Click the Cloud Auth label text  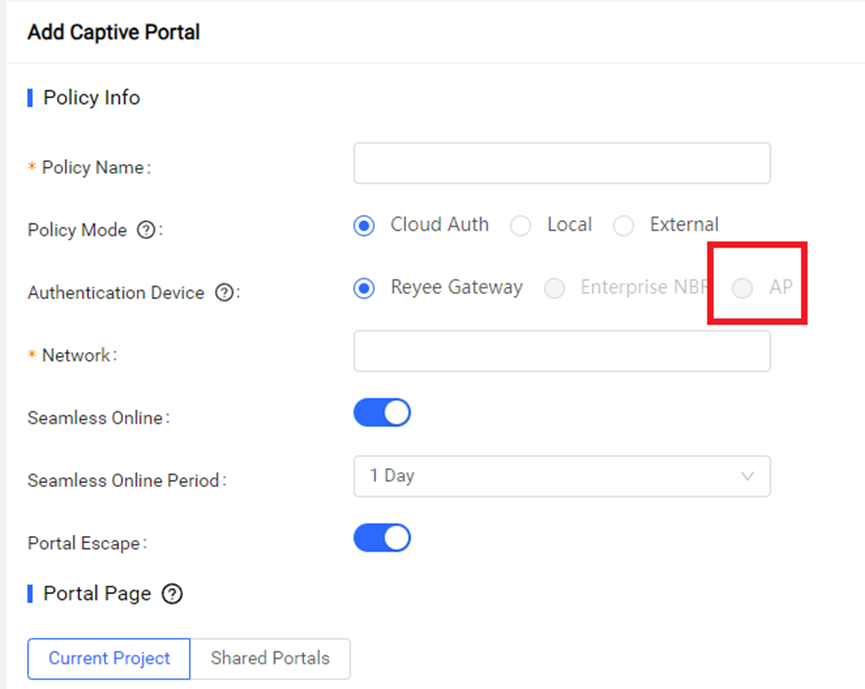[x=440, y=225]
